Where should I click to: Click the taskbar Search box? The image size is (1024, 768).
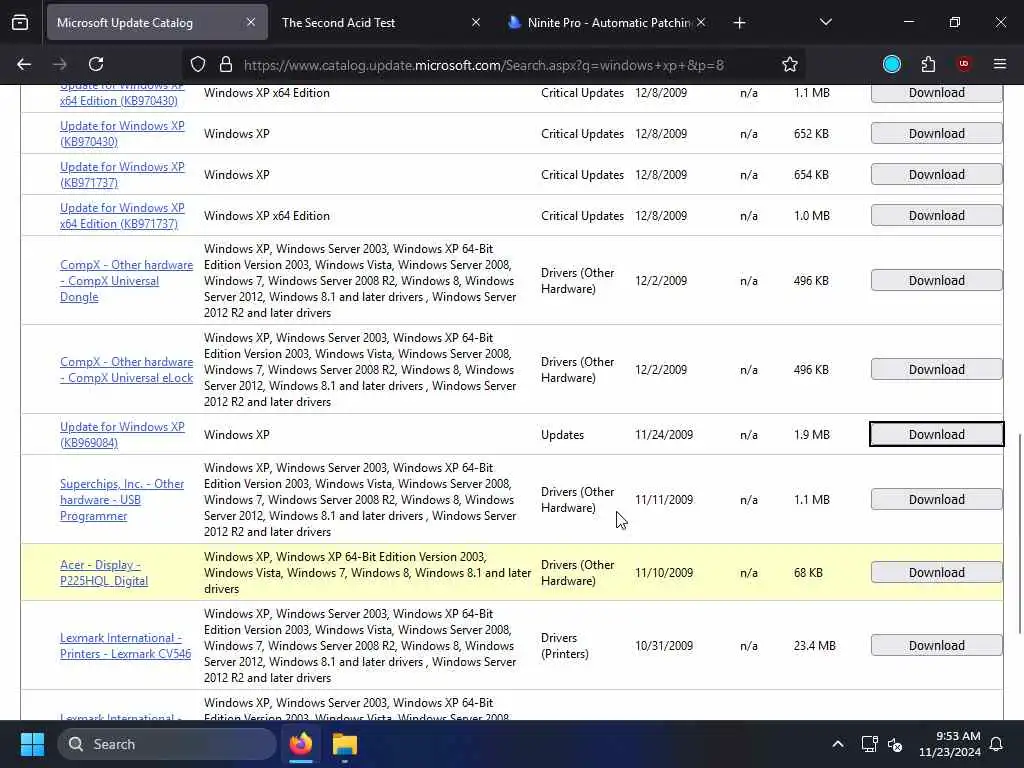click(x=167, y=744)
